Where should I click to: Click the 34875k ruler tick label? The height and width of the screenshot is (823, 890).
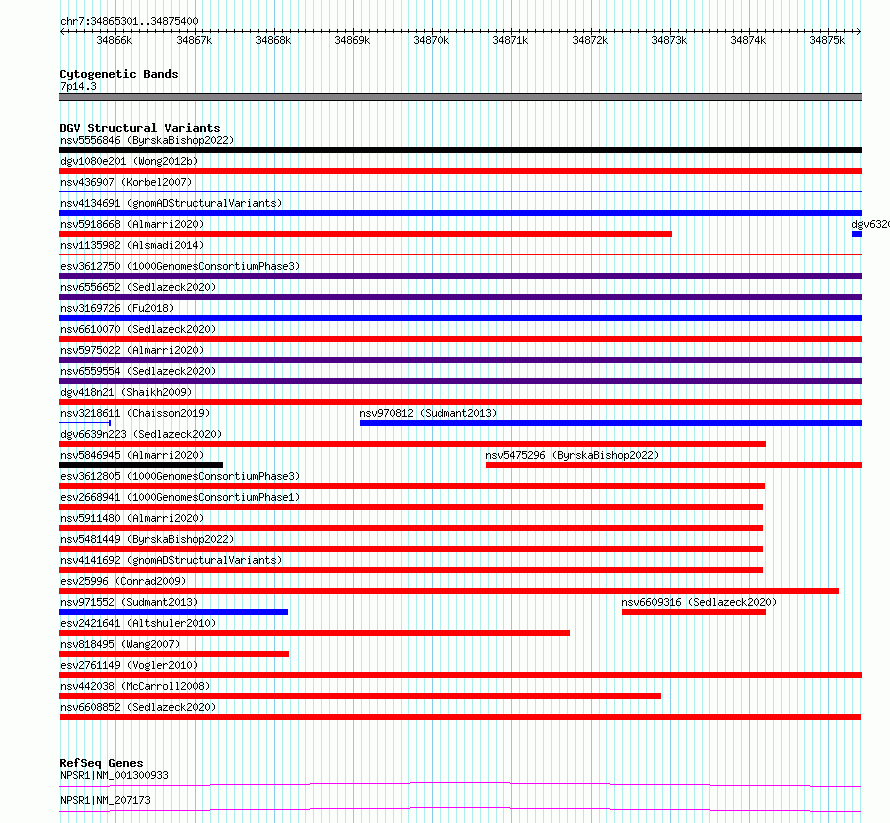[827, 40]
